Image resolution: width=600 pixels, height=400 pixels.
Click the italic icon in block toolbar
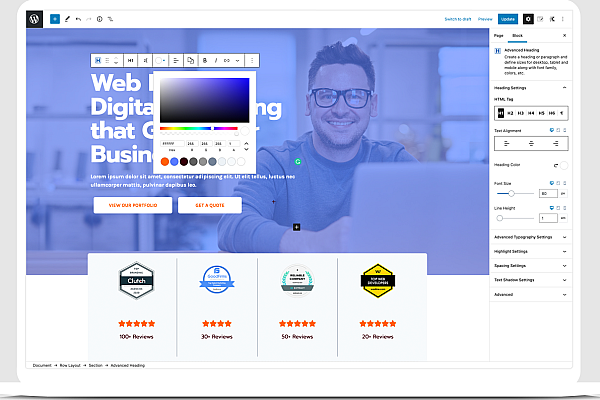tap(215, 61)
